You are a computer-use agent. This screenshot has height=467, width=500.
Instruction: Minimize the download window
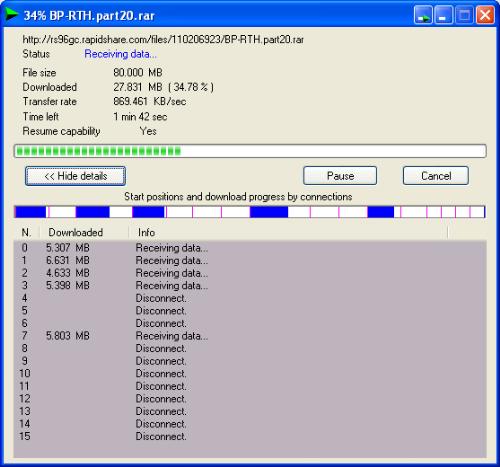pyautogui.click(x=443, y=15)
